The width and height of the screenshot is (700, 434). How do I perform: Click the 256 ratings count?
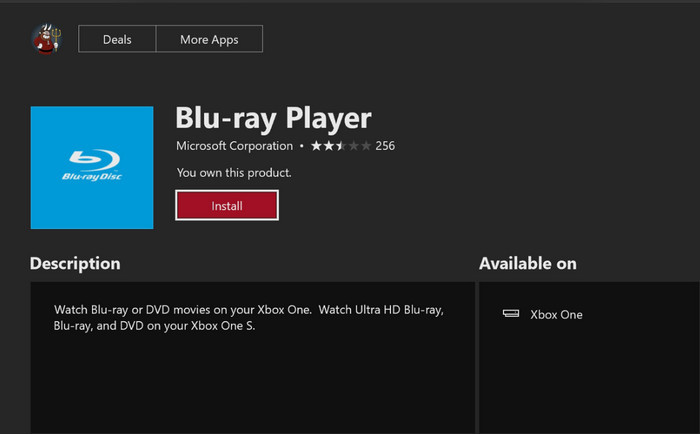click(x=385, y=146)
